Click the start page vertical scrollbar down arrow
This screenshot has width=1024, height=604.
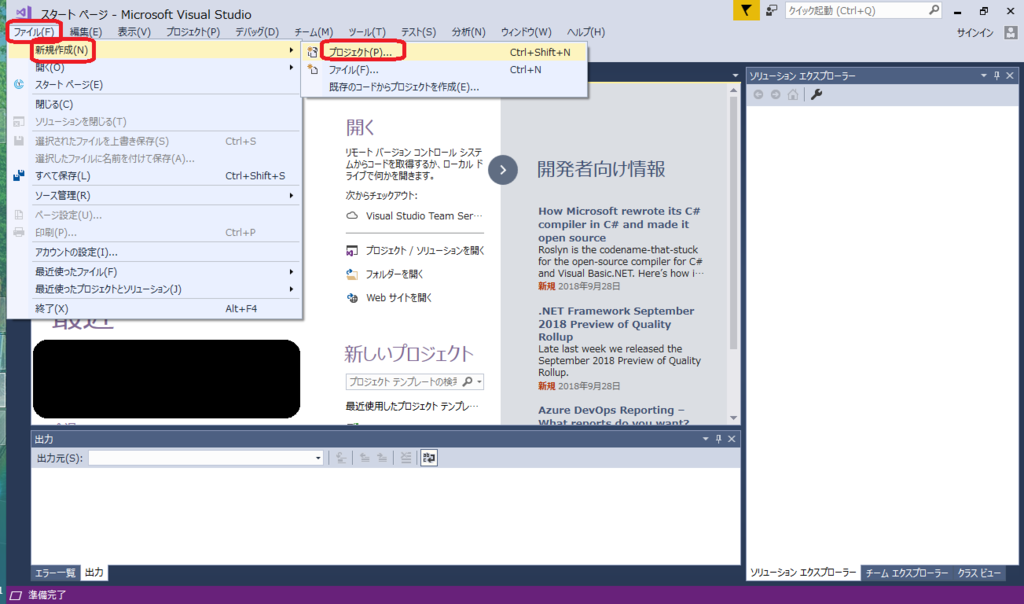733,418
